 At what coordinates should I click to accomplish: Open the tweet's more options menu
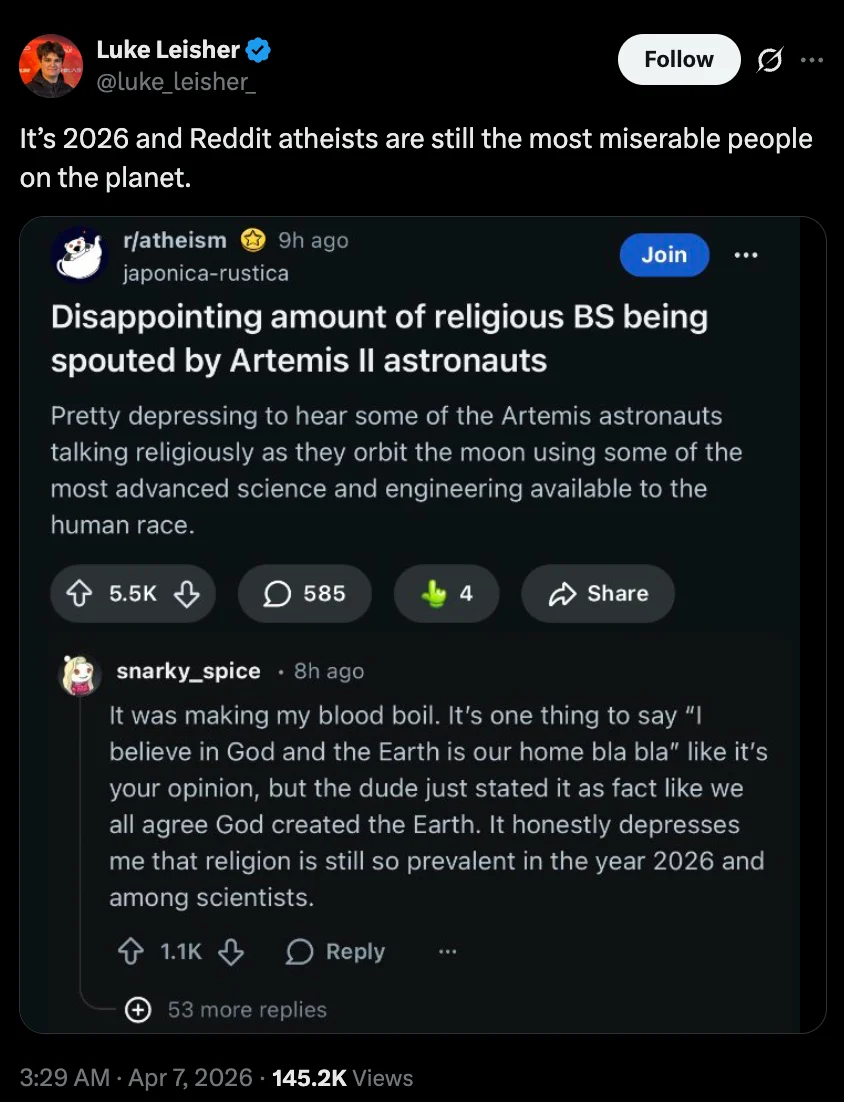pyautogui.click(x=812, y=59)
